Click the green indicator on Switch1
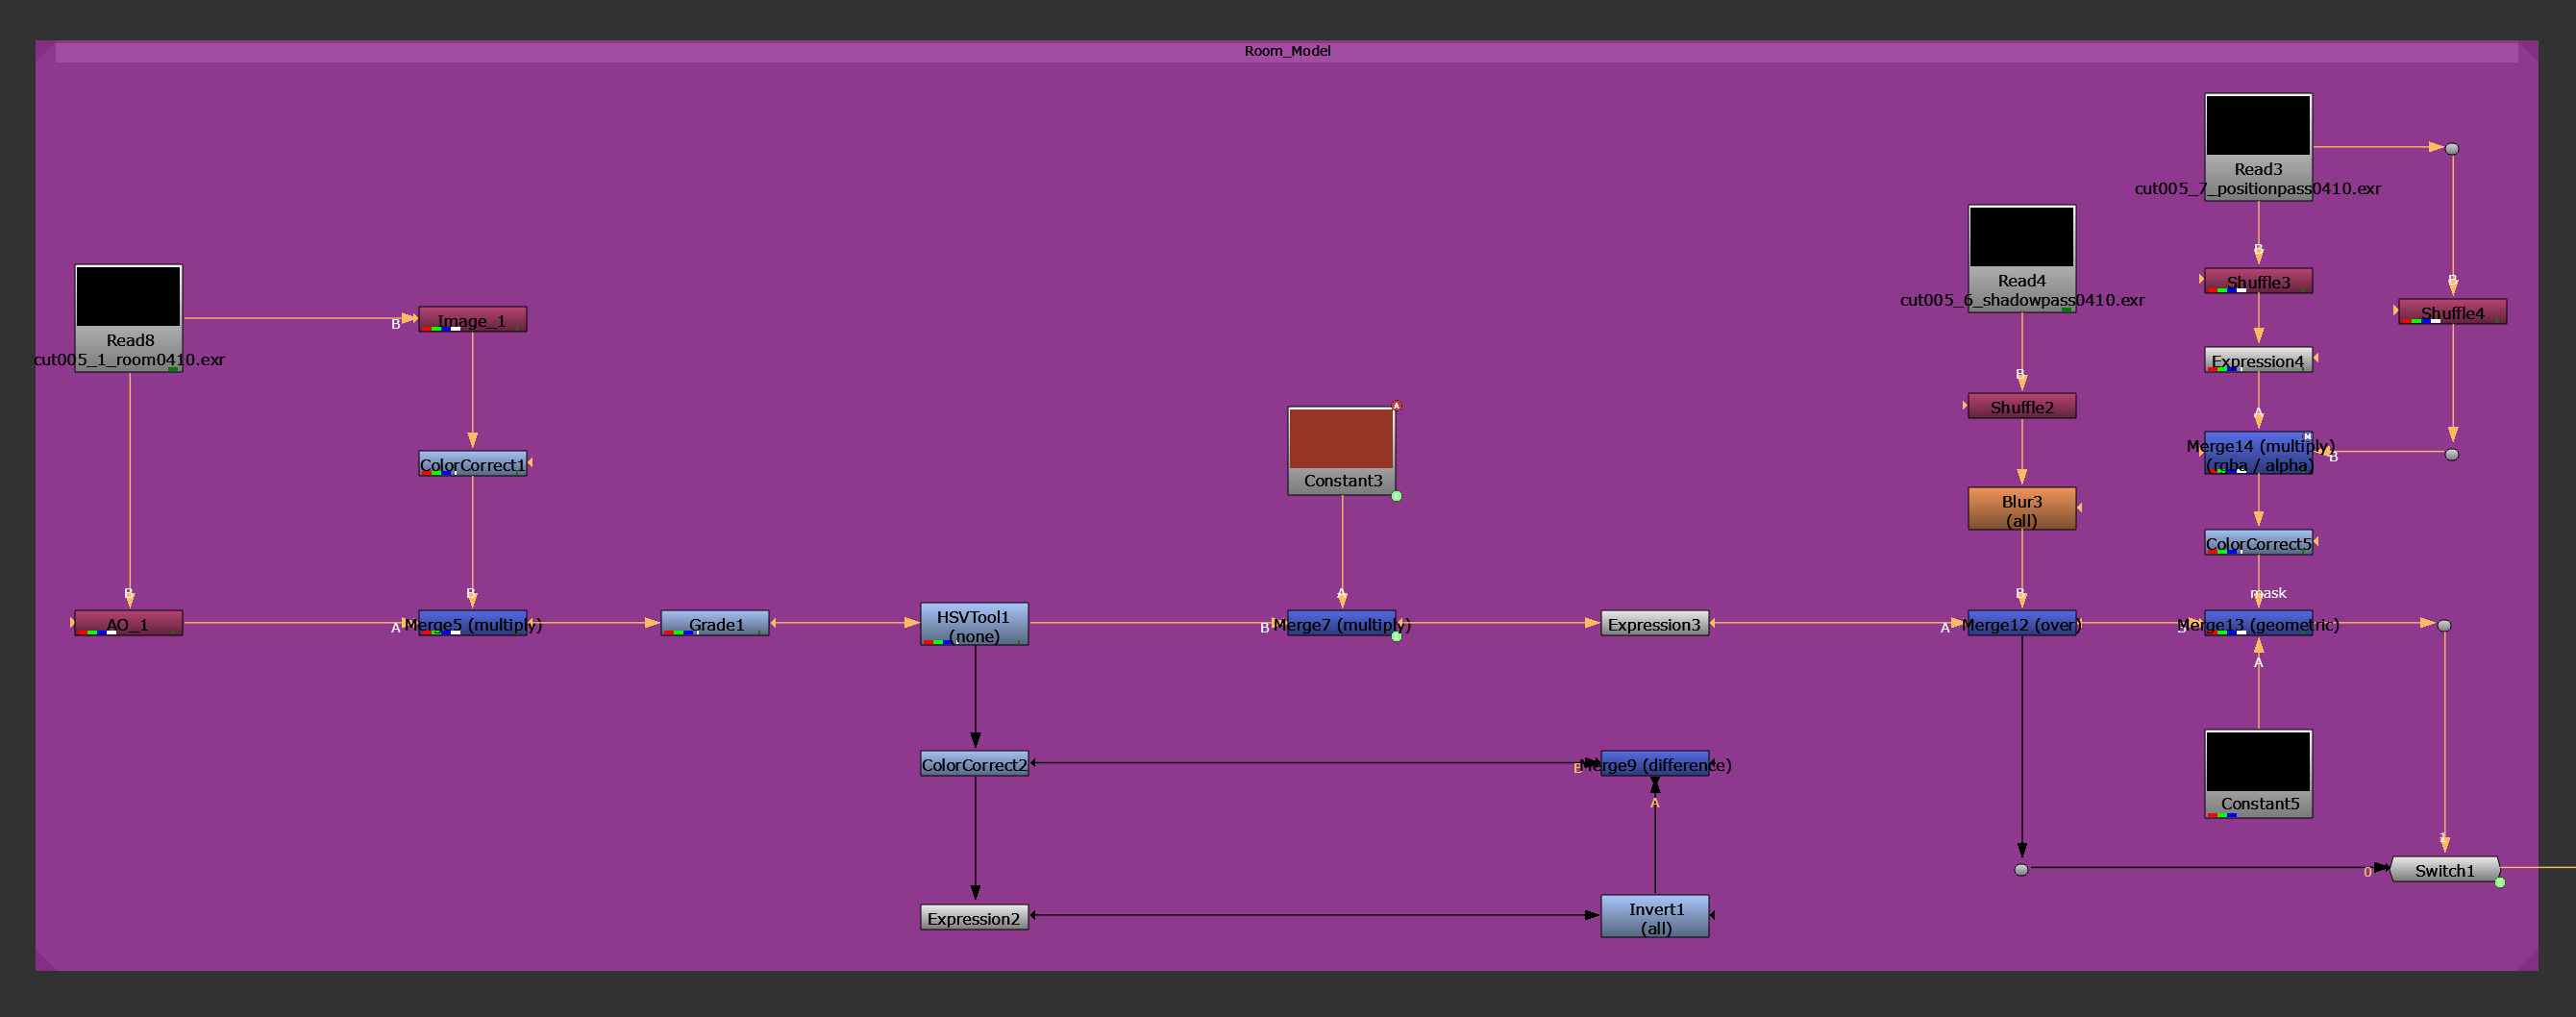Viewport: 2576px width, 1017px height. [x=2499, y=882]
